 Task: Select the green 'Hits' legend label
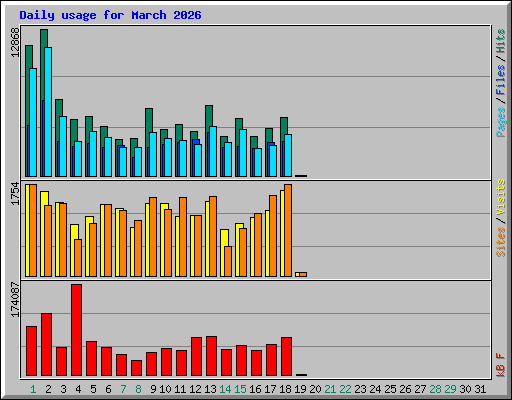(501, 41)
